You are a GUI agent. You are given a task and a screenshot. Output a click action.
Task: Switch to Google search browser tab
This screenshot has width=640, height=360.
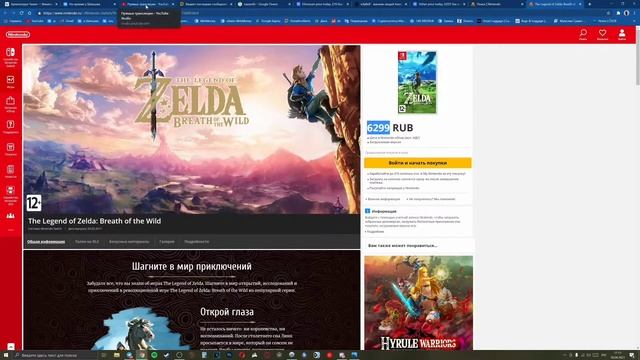263,4
